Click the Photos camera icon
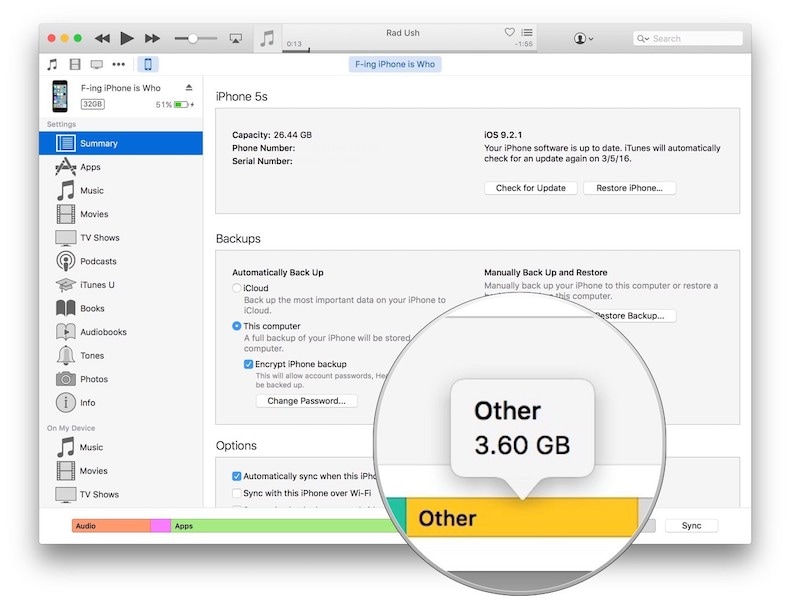 66,379
